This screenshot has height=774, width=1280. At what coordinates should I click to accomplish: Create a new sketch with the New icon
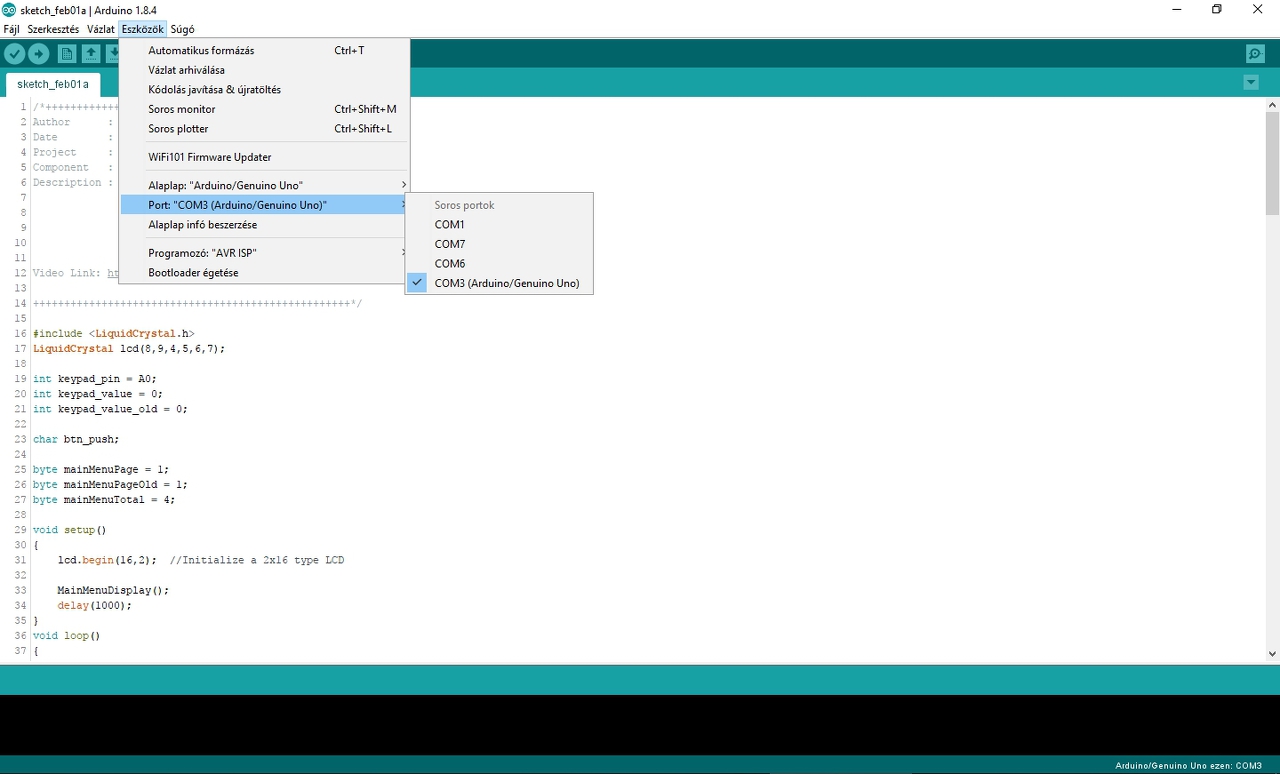67,54
